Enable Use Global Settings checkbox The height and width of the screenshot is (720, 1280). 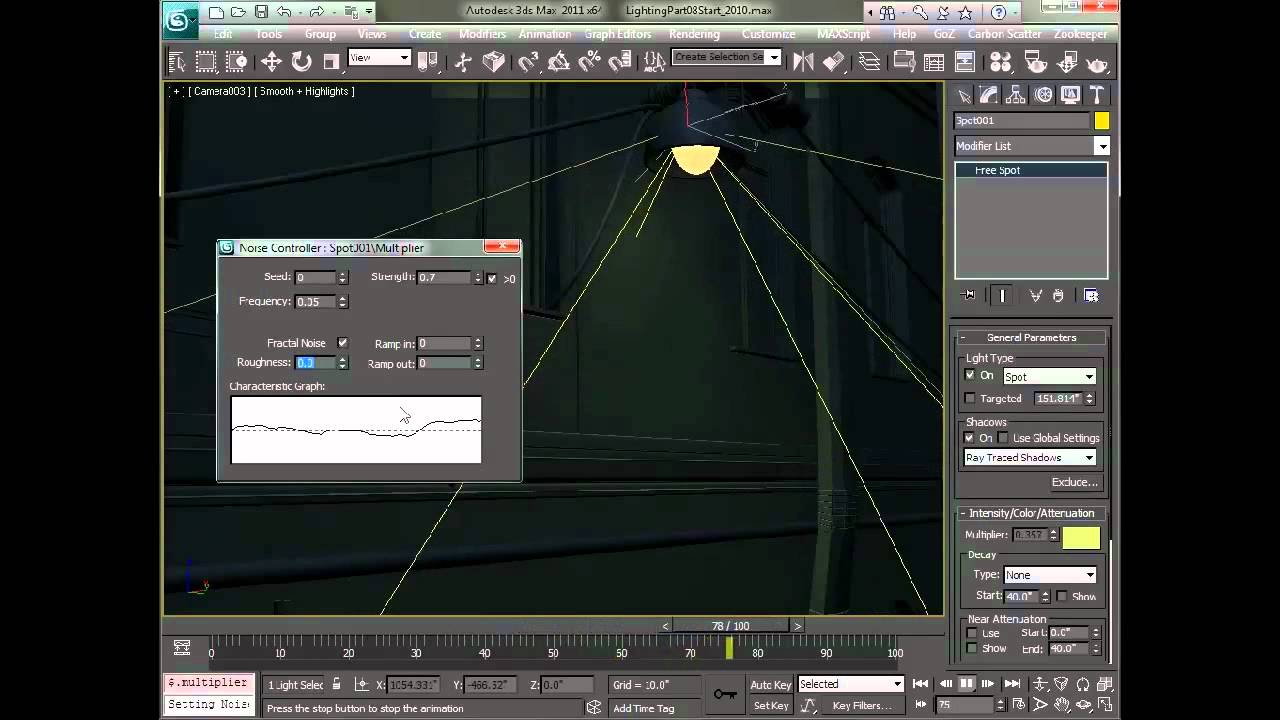pos(1003,438)
